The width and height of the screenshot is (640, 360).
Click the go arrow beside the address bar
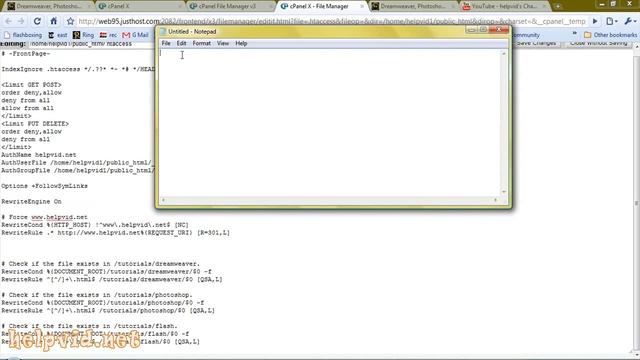click(x=595, y=21)
